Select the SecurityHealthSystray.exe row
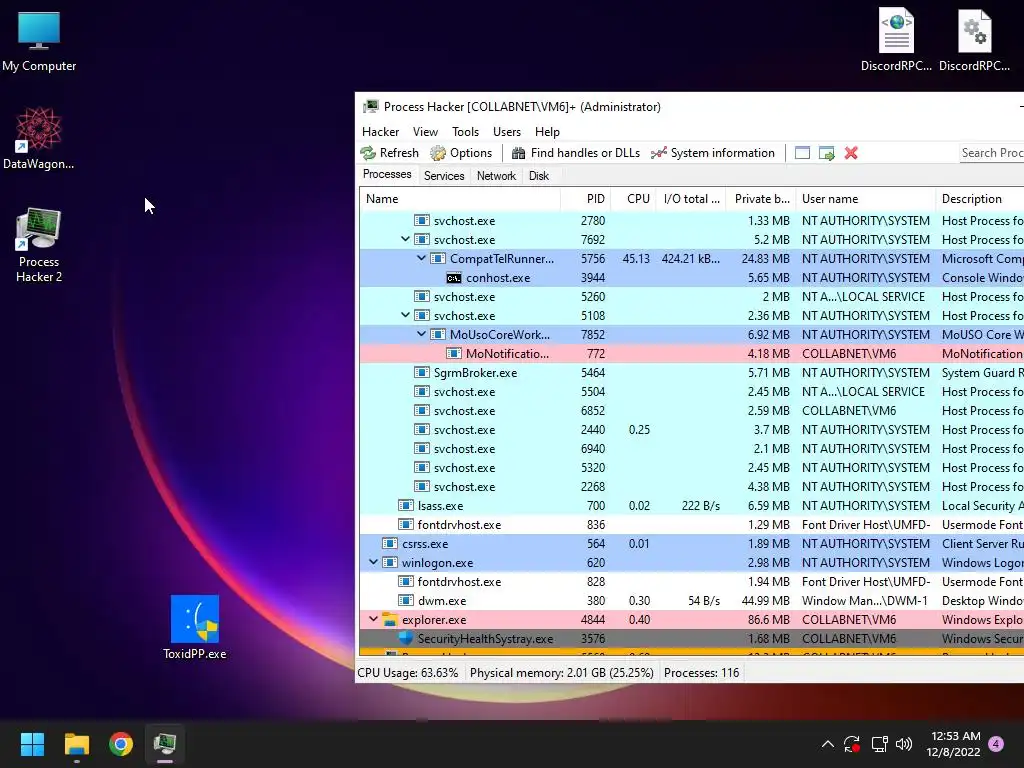Viewport: 1024px width, 768px height. [692, 639]
